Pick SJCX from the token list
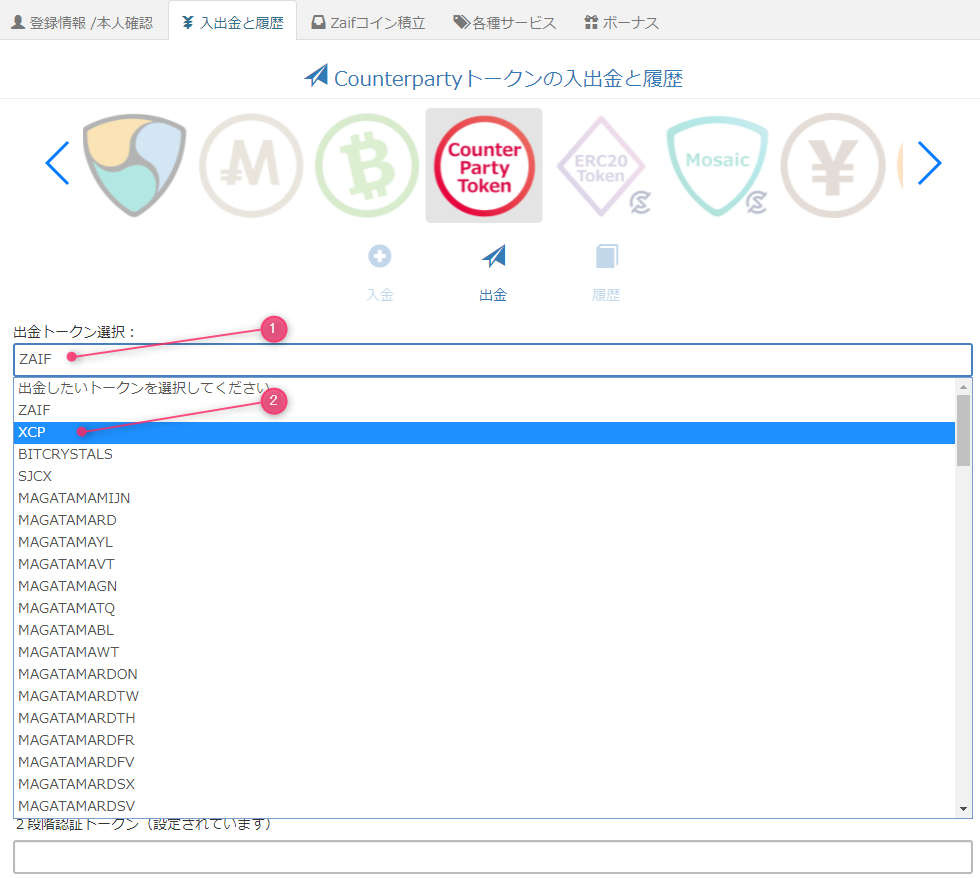980x878 pixels. [x=484, y=476]
